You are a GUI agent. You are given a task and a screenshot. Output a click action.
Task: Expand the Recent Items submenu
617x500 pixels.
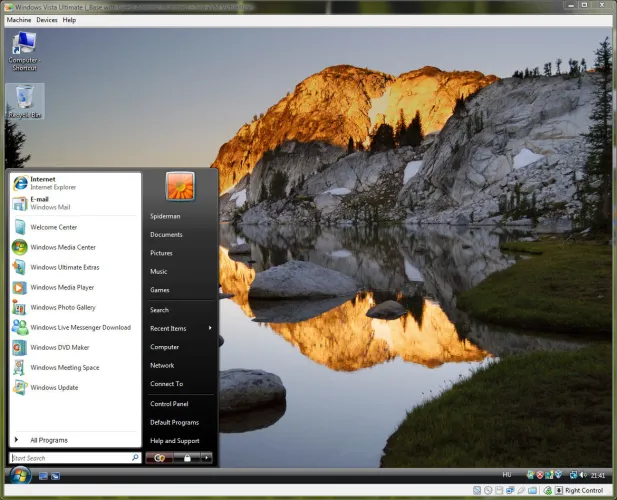point(181,328)
